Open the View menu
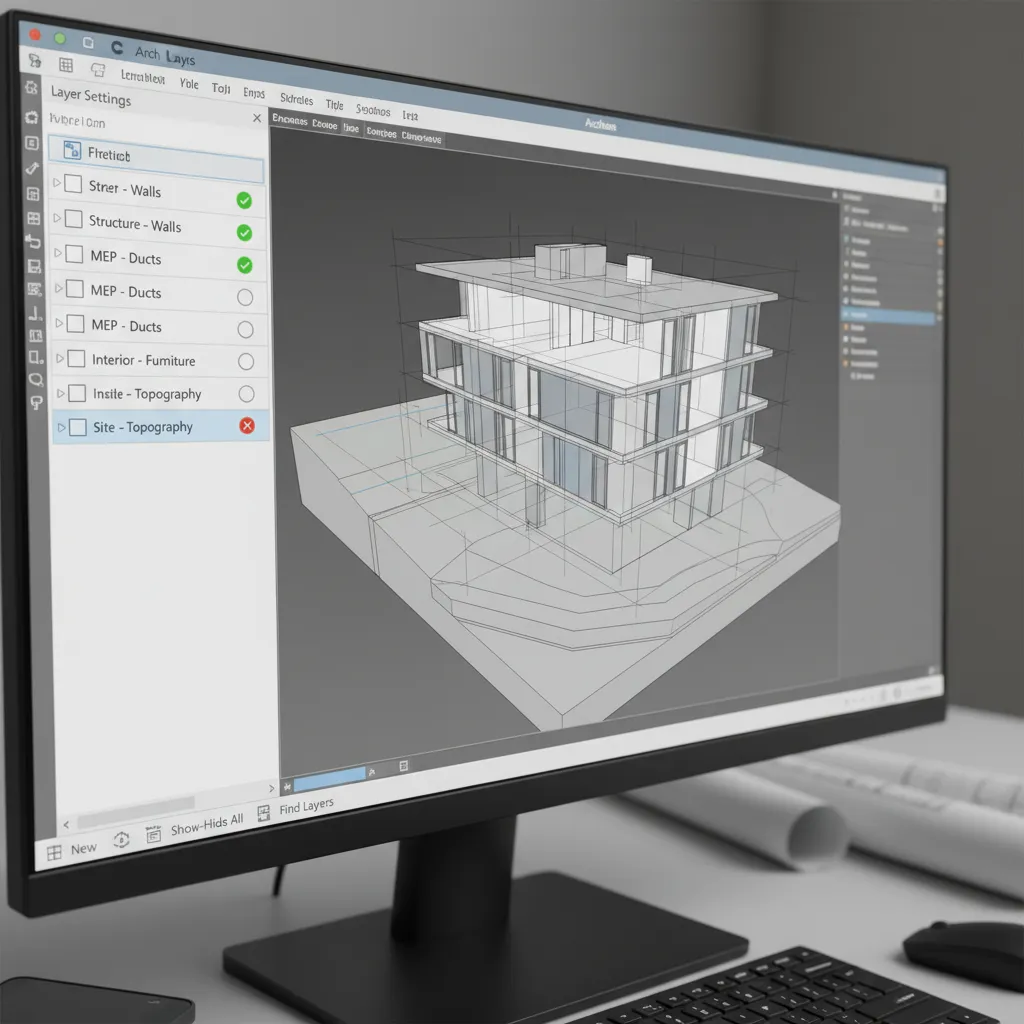The height and width of the screenshot is (1024, 1024). (x=189, y=84)
